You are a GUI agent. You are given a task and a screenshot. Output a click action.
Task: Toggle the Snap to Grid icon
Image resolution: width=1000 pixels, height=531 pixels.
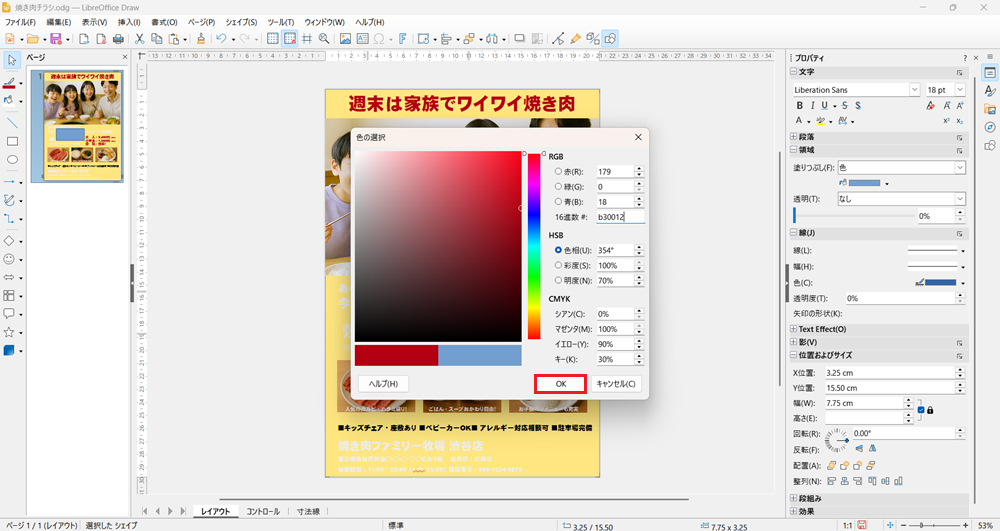(x=290, y=39)
